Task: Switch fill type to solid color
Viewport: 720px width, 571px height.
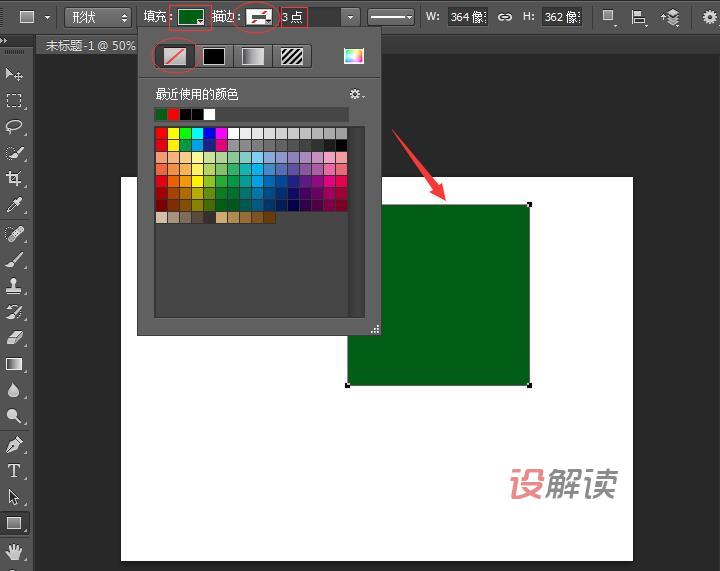Action: pos(214,56)
